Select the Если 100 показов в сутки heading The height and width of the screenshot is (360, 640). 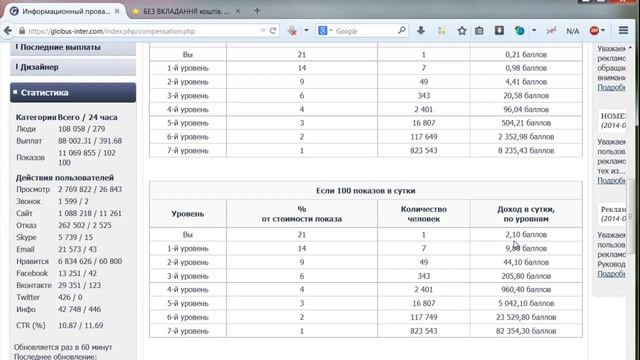click(366, 191)
